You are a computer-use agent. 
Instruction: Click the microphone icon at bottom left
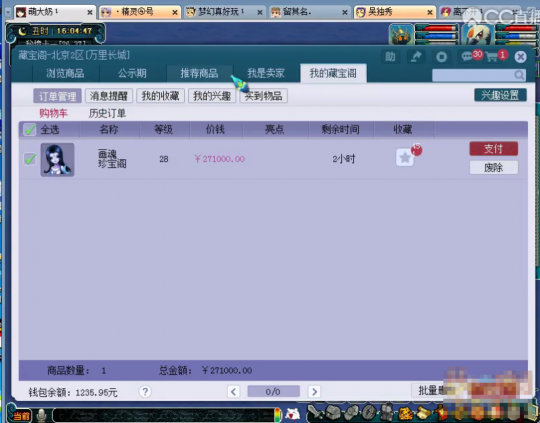tap(41, 415)
